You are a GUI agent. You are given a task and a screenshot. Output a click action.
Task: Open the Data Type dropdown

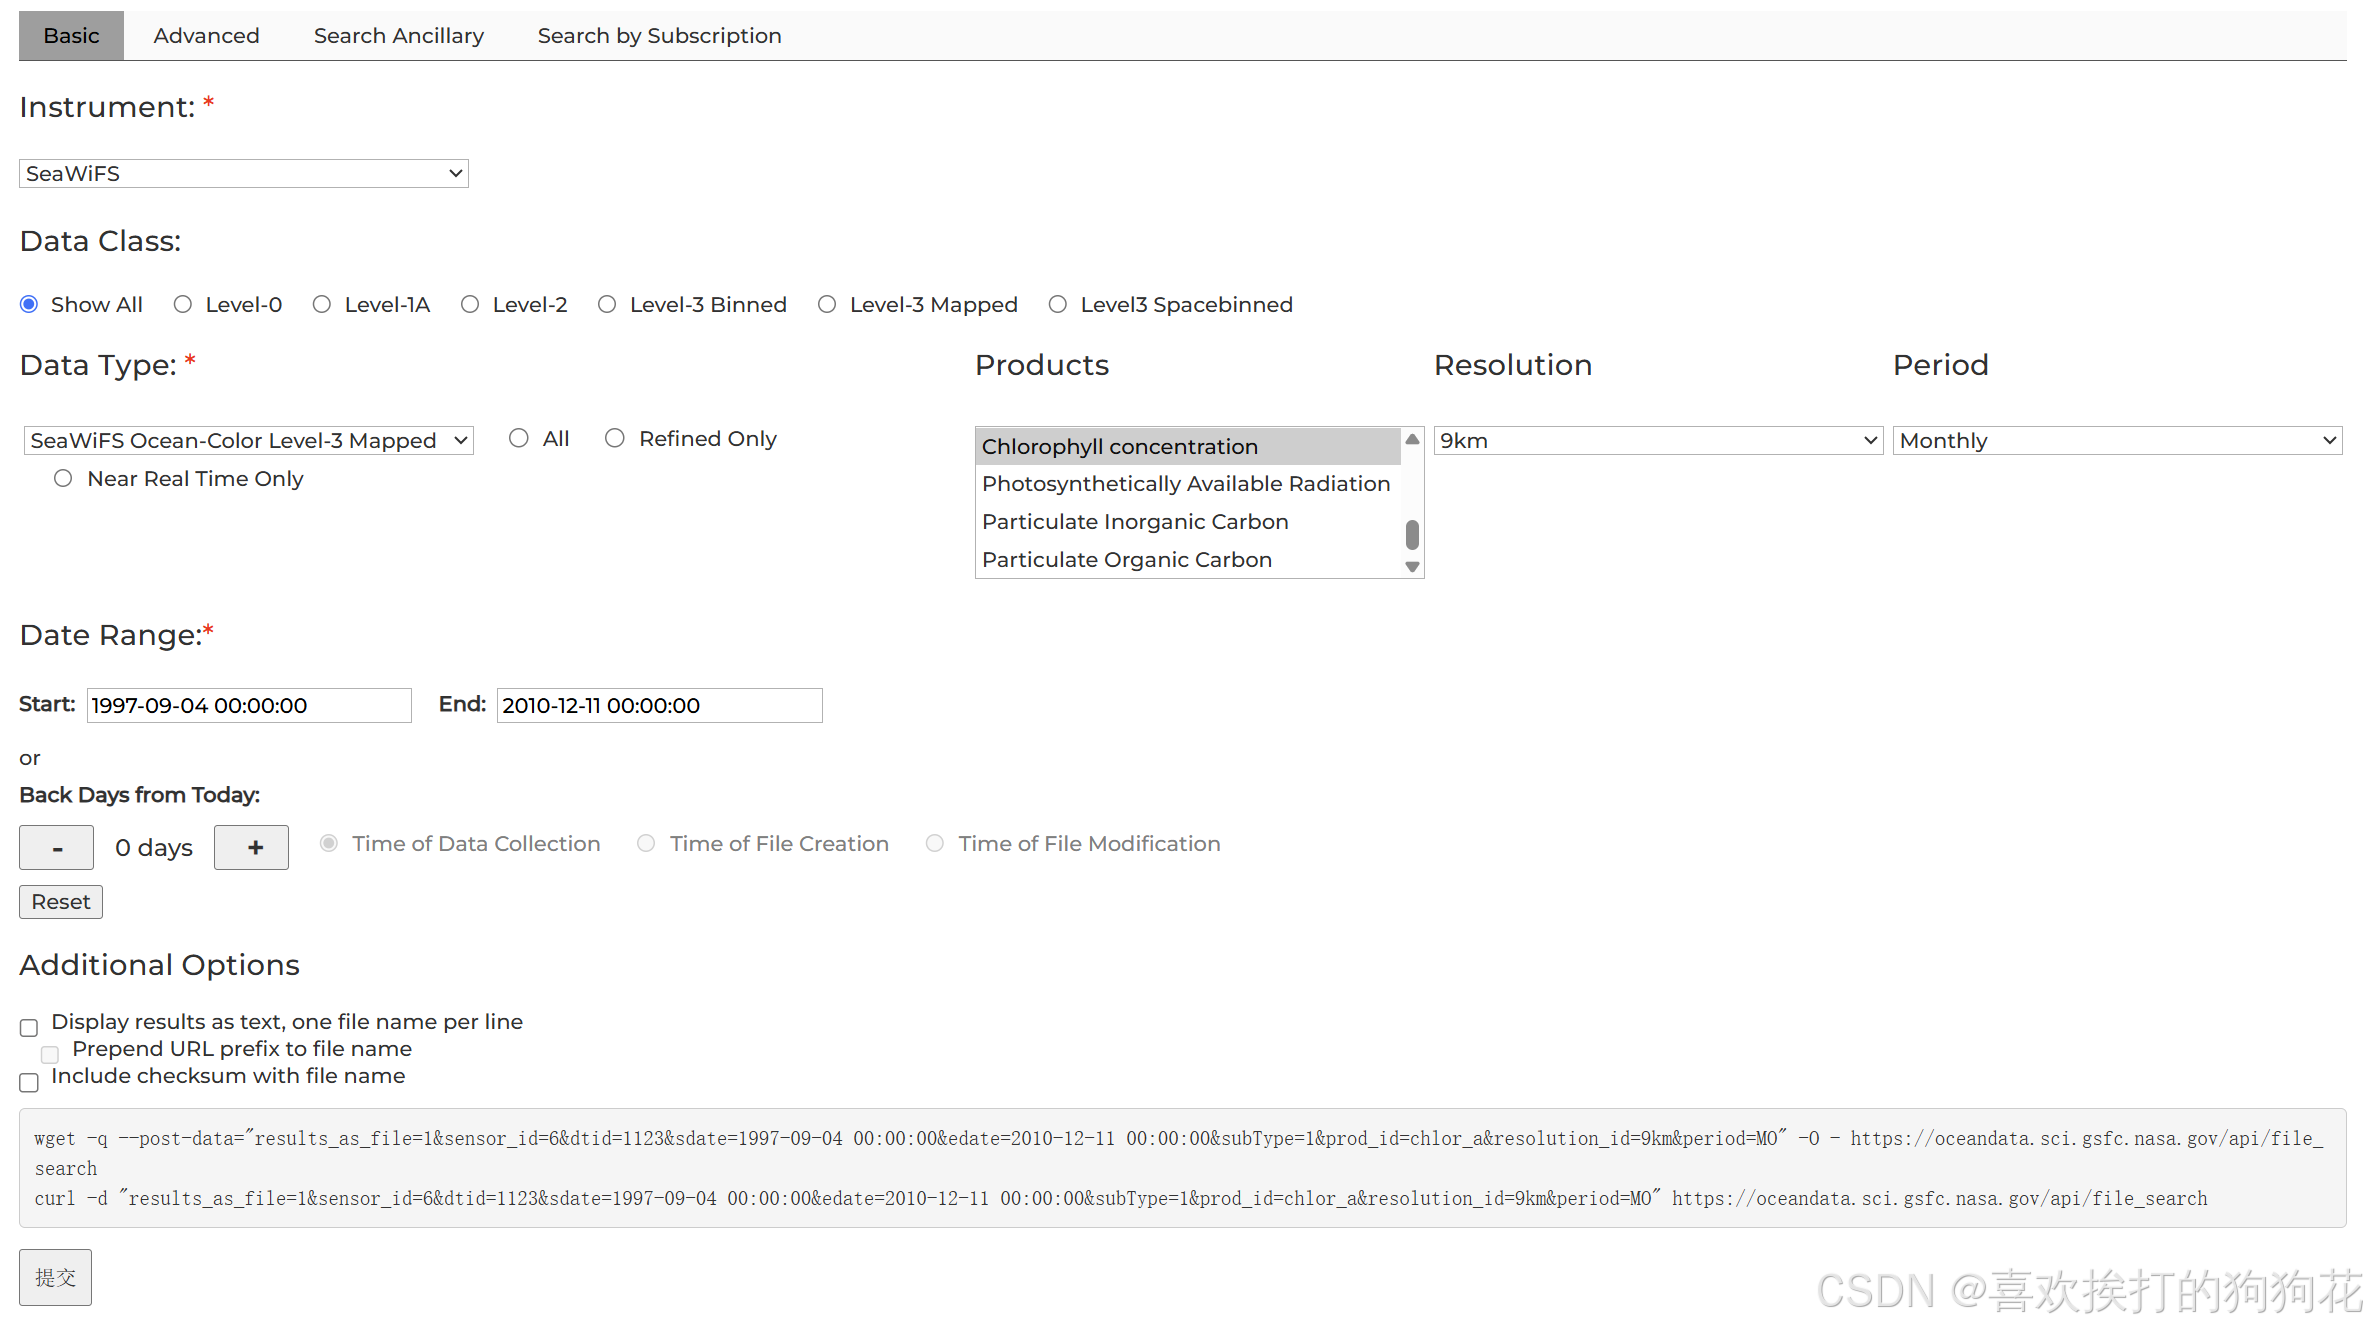pyautogui.click(x=248, y=440)
